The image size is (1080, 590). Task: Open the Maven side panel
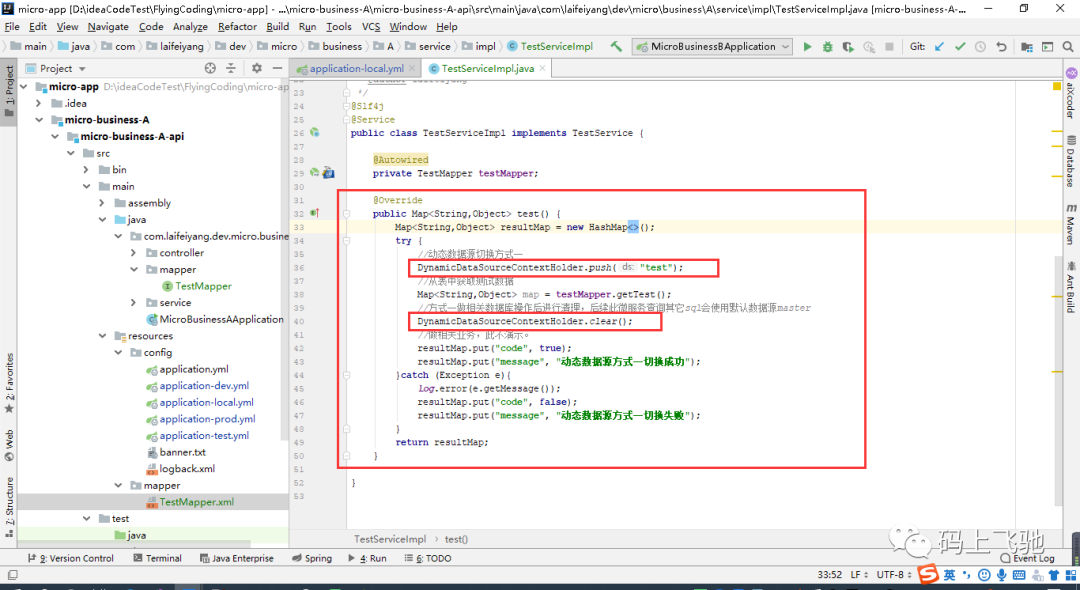pos(1070,224)
